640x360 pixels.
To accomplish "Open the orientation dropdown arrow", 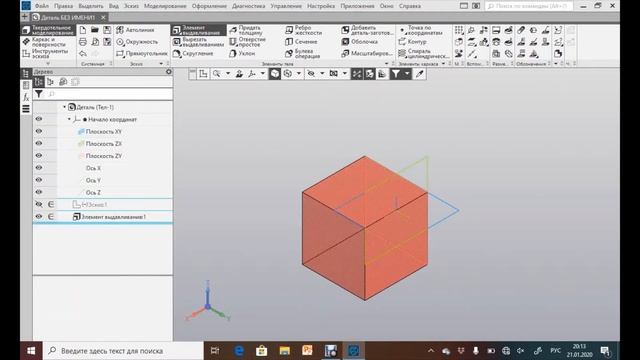I will coord(263,74).
